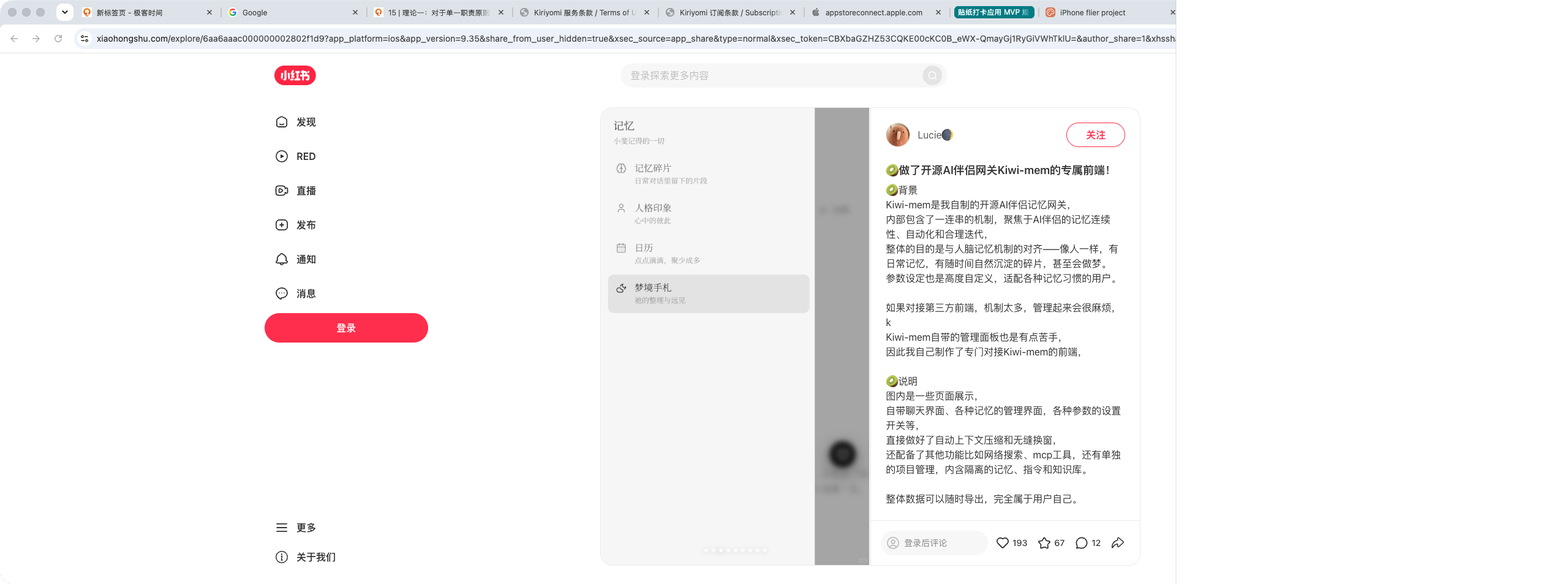Like the post via the heart icon
The width and height of the screenshot is (1568, 584).
click(1004, 543)
